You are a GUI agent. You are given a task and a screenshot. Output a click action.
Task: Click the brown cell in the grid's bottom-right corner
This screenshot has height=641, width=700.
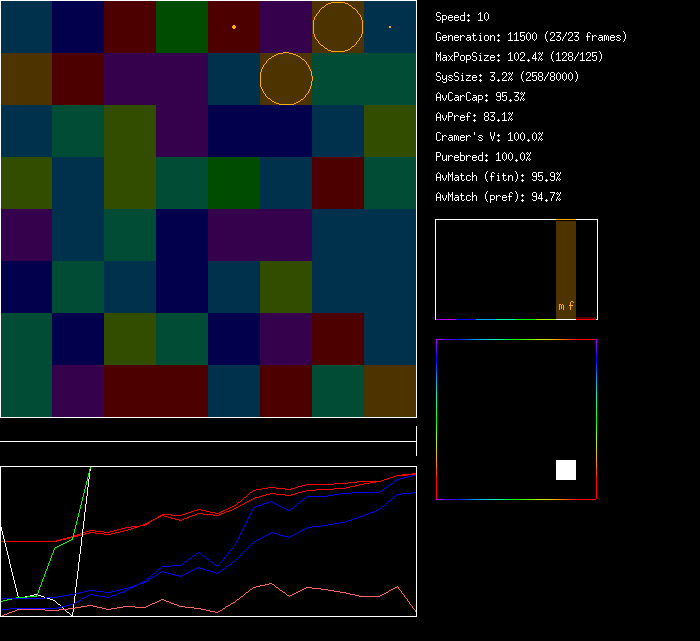click(390, 391)
